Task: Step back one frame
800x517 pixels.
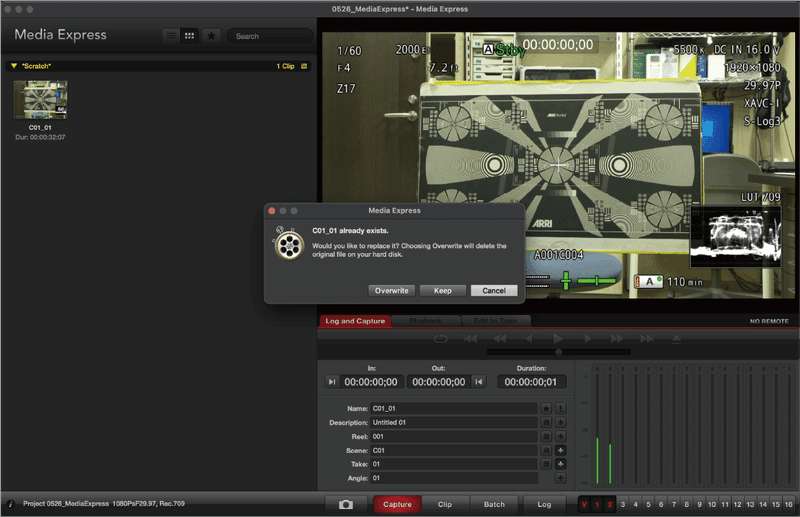Action: (529, 339)
